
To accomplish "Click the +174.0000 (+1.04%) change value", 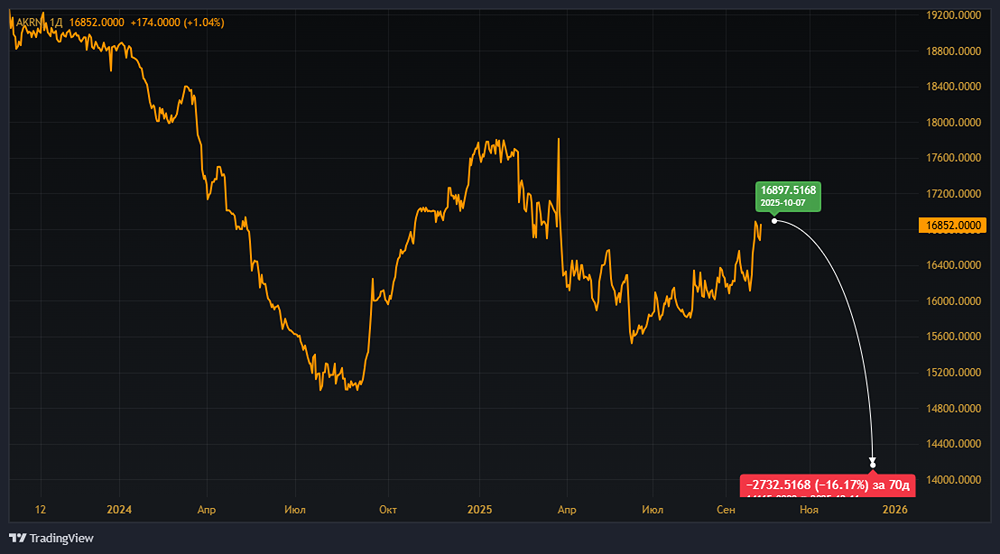I will [177, 22].
